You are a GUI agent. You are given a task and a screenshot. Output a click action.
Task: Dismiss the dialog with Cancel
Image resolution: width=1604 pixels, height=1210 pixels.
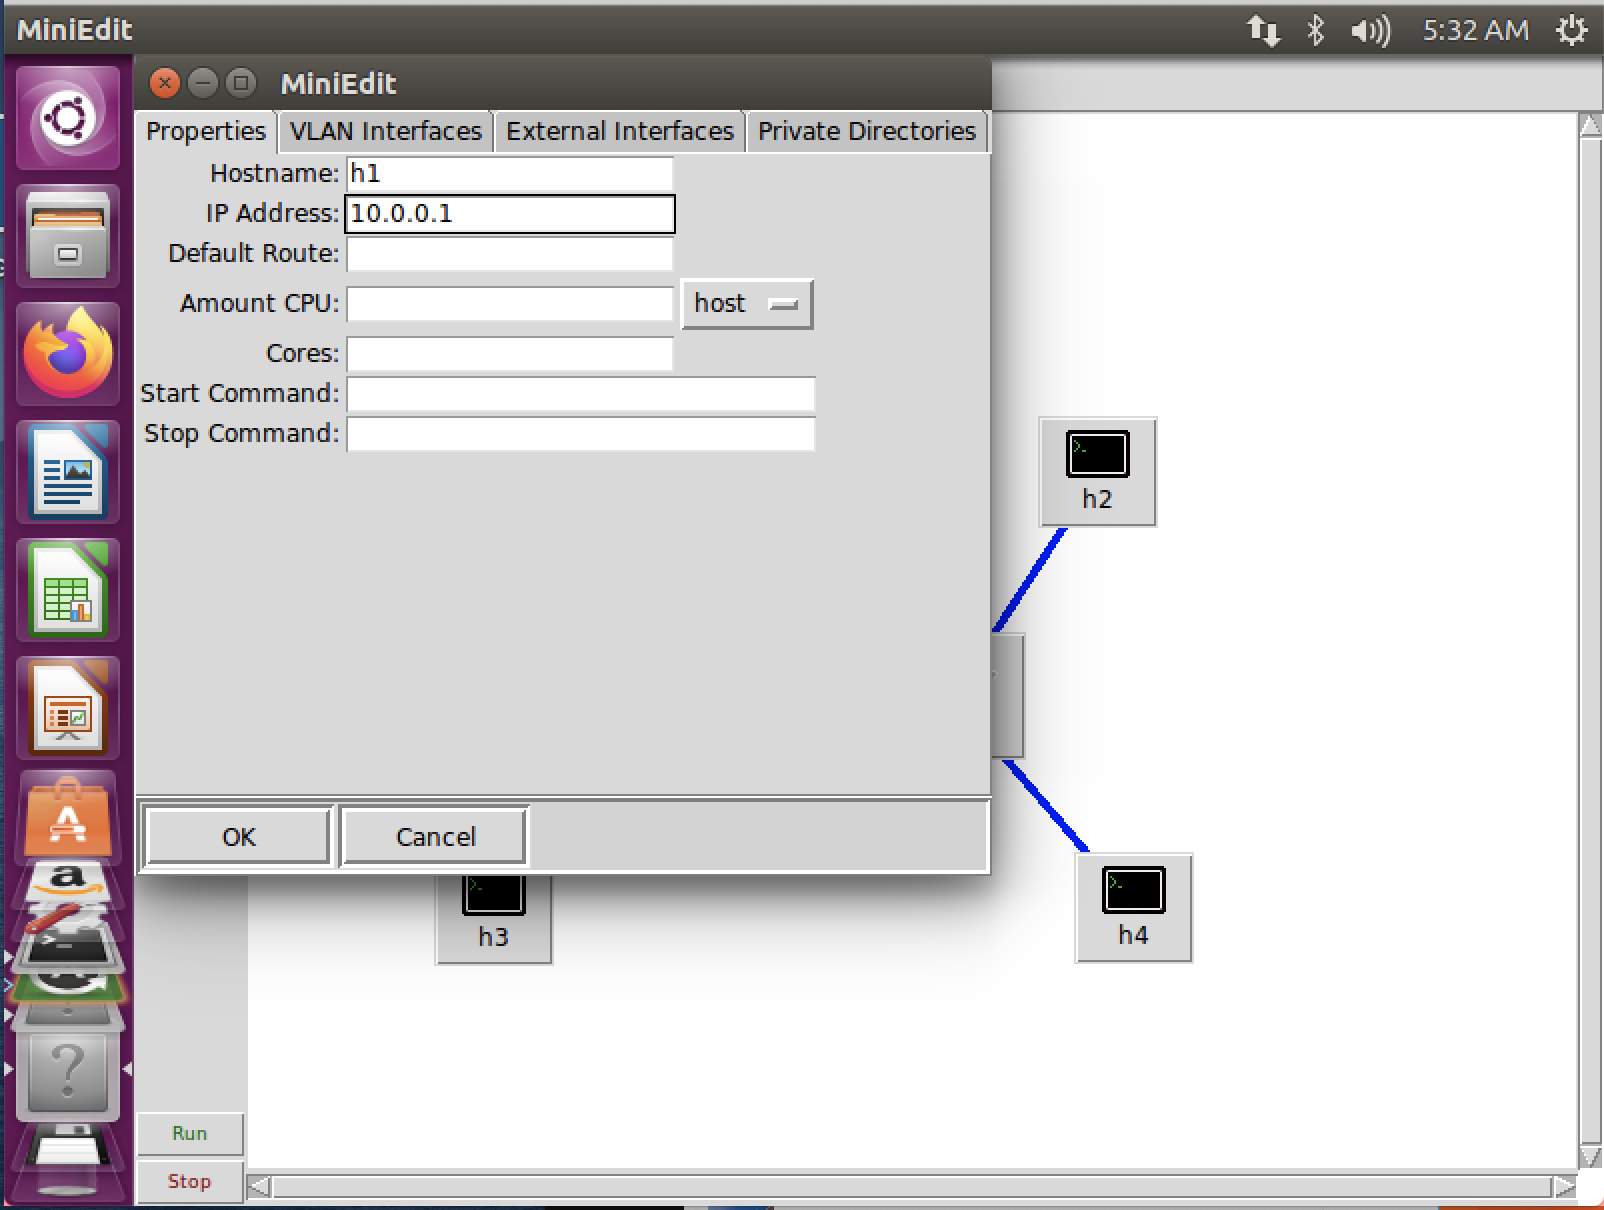point(434,836)
